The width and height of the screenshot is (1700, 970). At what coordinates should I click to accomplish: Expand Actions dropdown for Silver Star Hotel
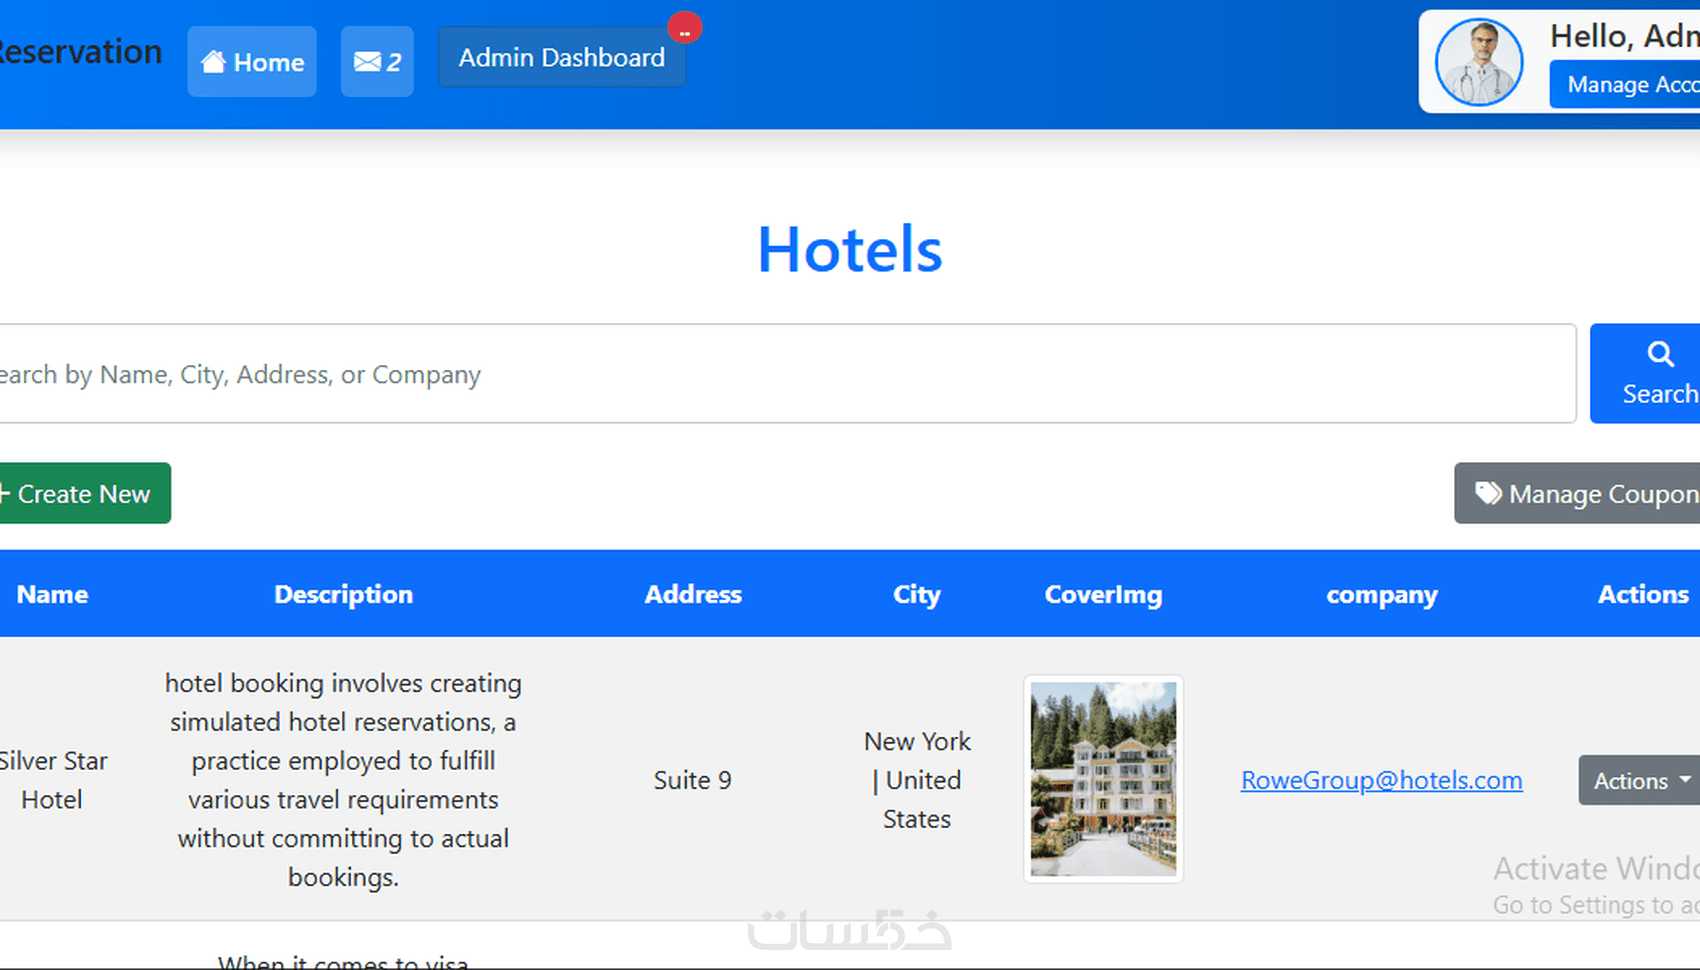pyautogui.click(x=1639, y=780)
